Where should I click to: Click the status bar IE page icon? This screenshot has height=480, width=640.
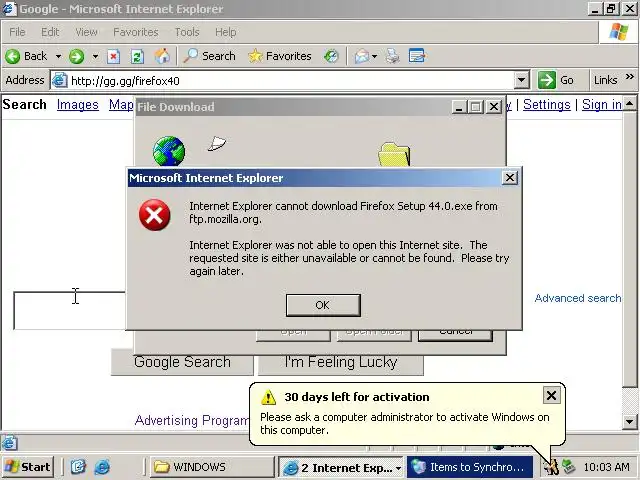tap(9, 443)
